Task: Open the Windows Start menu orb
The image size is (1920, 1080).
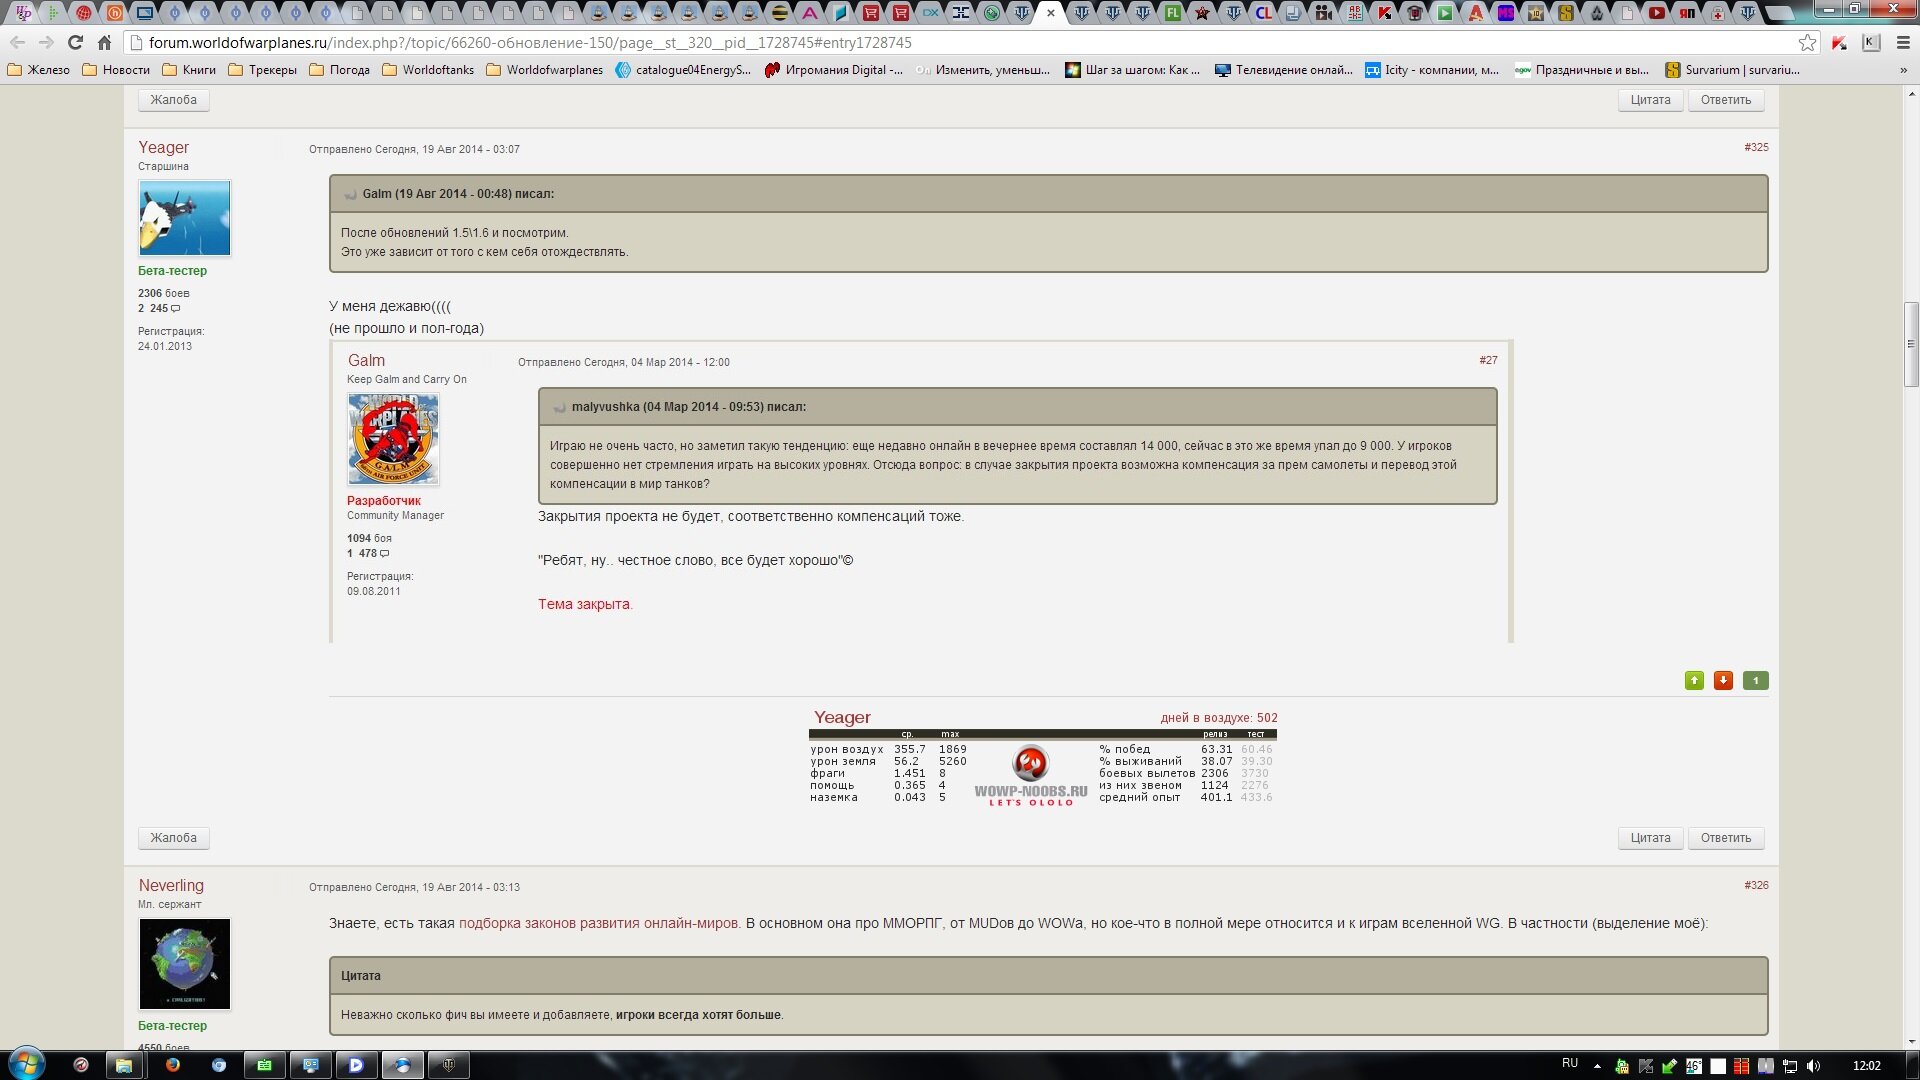Action: (x=26, y=1064)
